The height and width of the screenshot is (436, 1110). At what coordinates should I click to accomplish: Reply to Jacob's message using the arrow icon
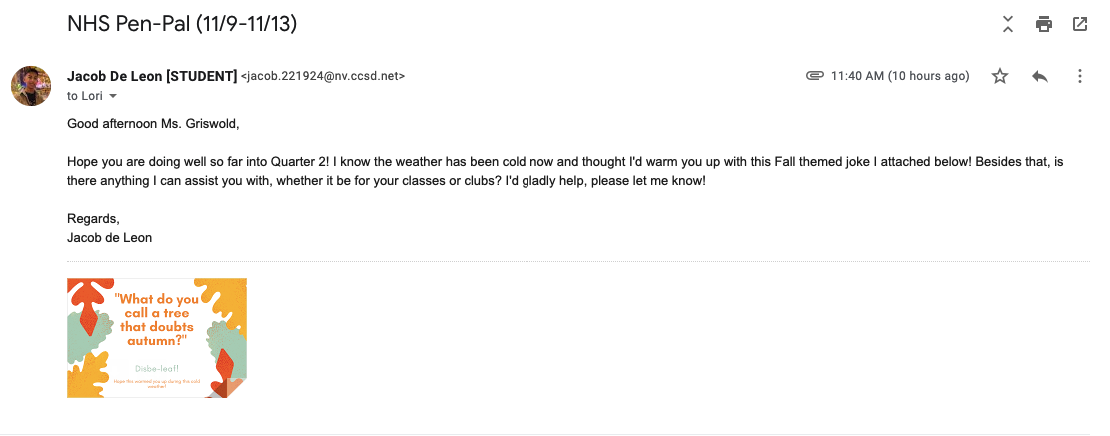[1040, 76]
